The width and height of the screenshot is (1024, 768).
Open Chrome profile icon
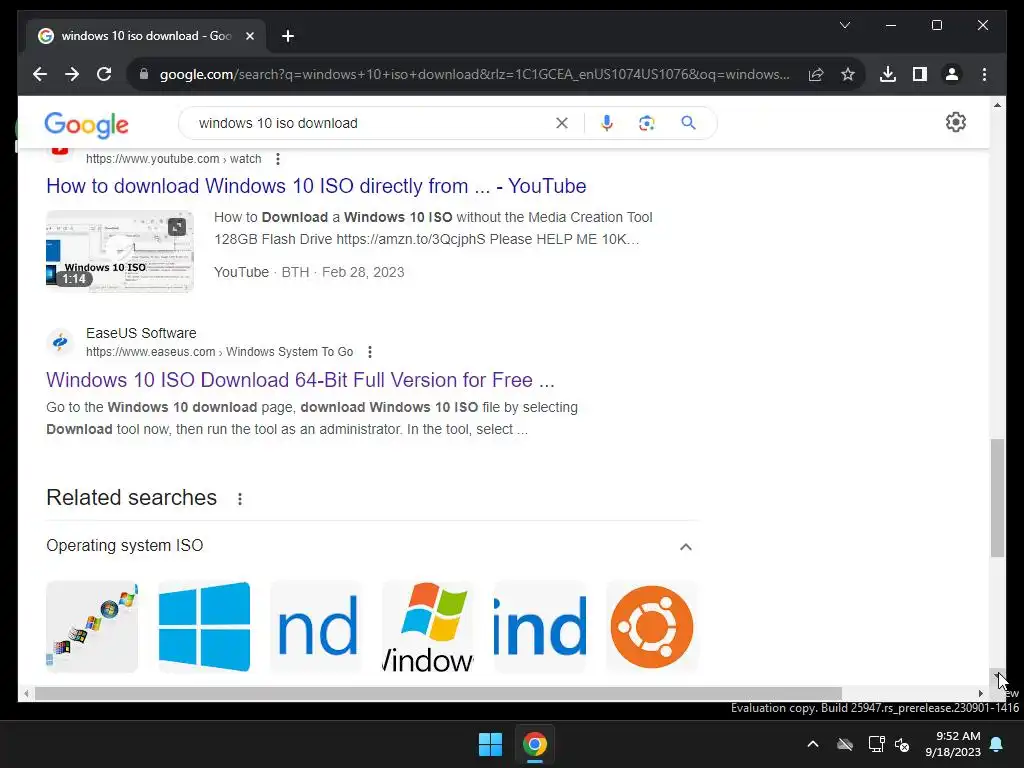pyautogui.click(x=952, y=74)
